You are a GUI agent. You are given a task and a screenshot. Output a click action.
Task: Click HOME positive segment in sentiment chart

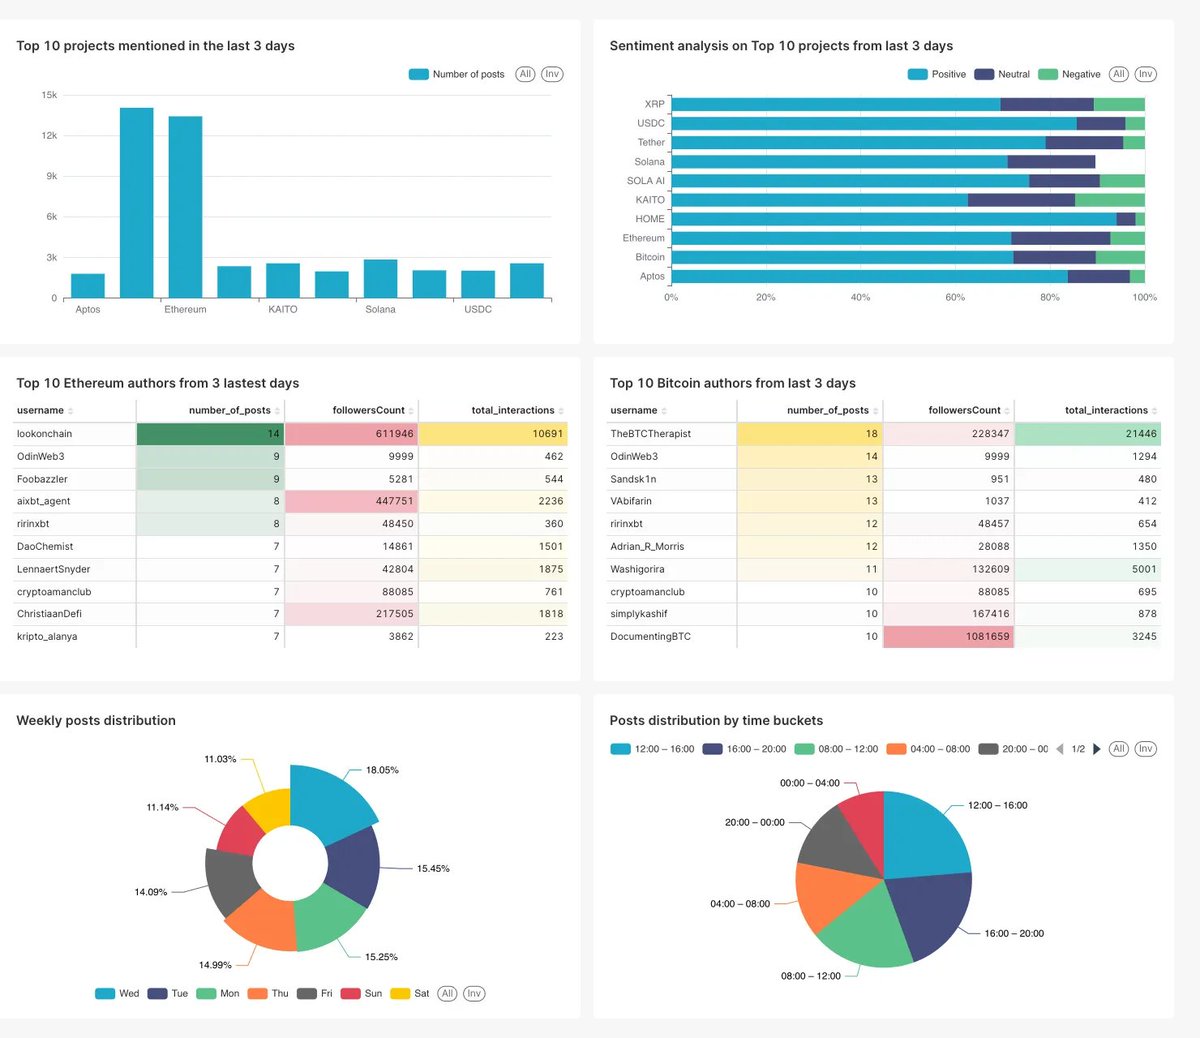click(894, 219)
